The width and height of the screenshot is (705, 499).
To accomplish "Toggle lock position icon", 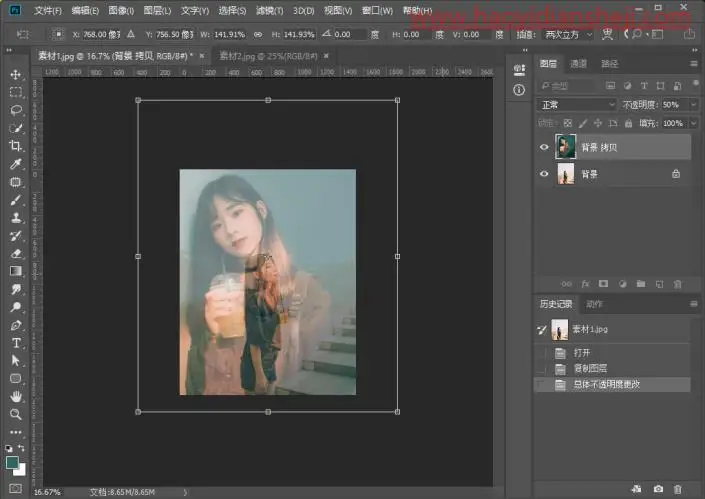I will tap(598, 123).
